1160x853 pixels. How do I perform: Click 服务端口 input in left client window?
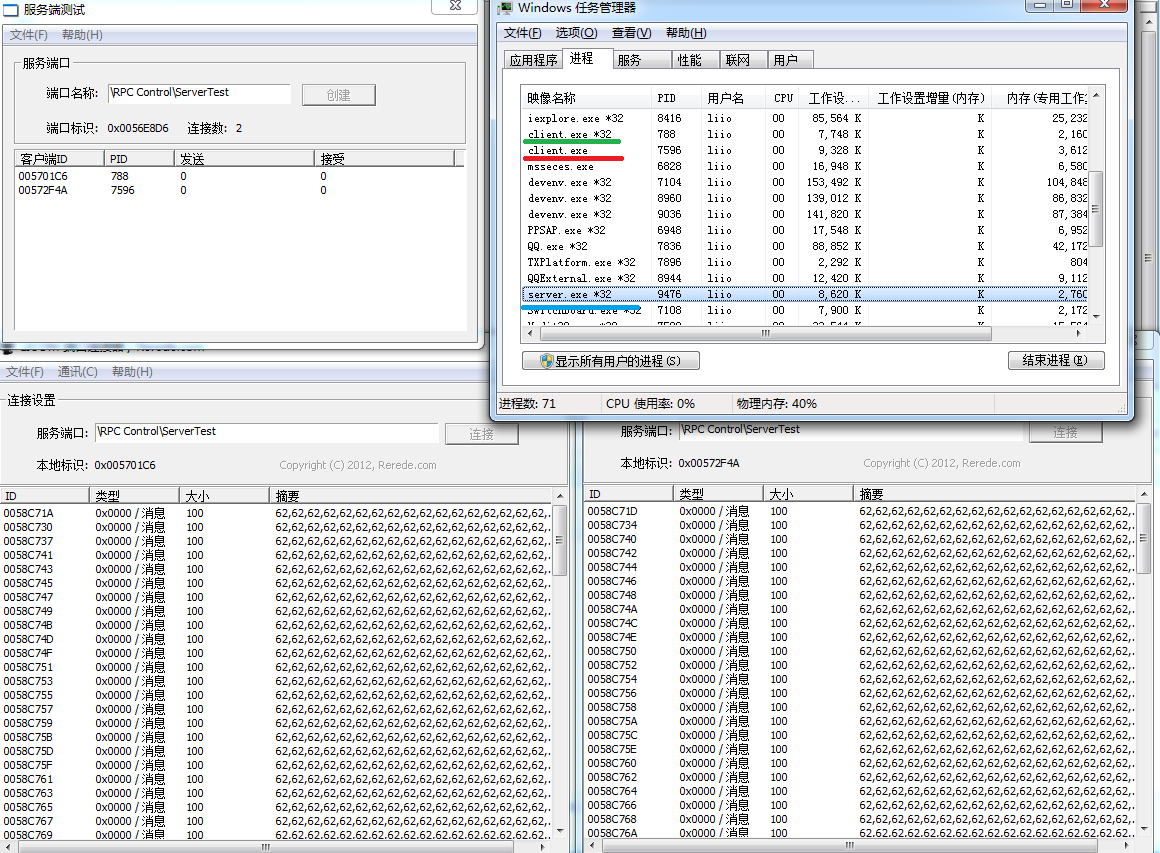pyautogui.click(x=266, y=433)
